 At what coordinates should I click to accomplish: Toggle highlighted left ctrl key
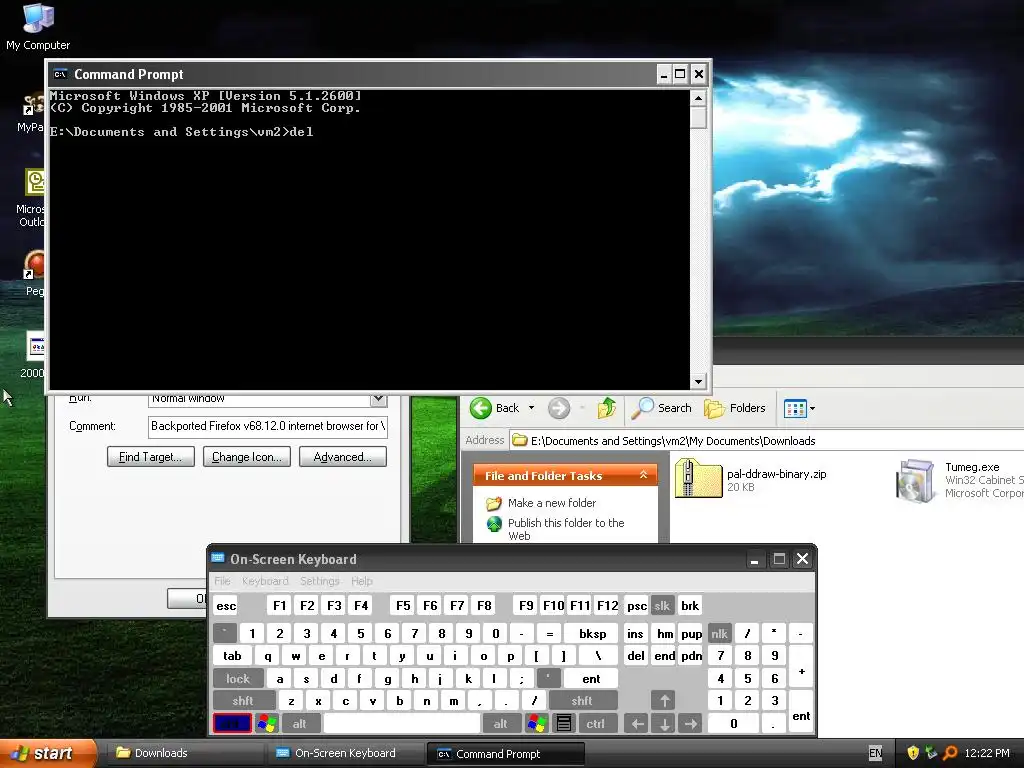pyautogui.click(x=232, y=724)
